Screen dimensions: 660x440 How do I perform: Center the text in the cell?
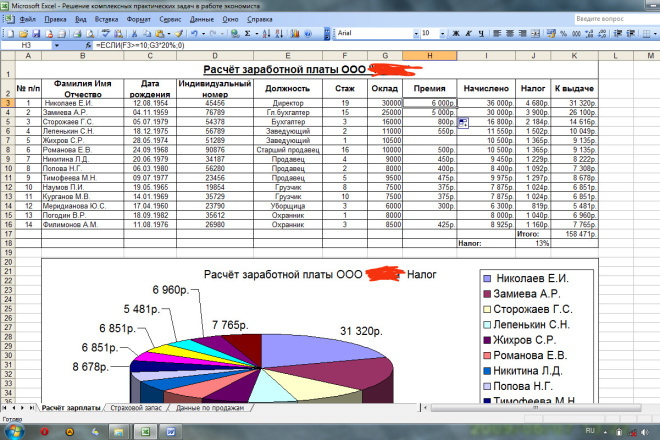(x=510, y=33)
